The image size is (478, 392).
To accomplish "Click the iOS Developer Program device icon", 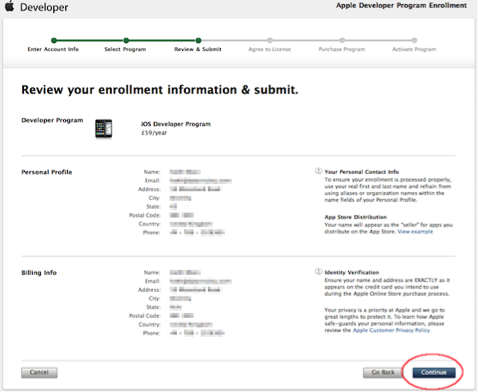I will click(x=104, y=129).
